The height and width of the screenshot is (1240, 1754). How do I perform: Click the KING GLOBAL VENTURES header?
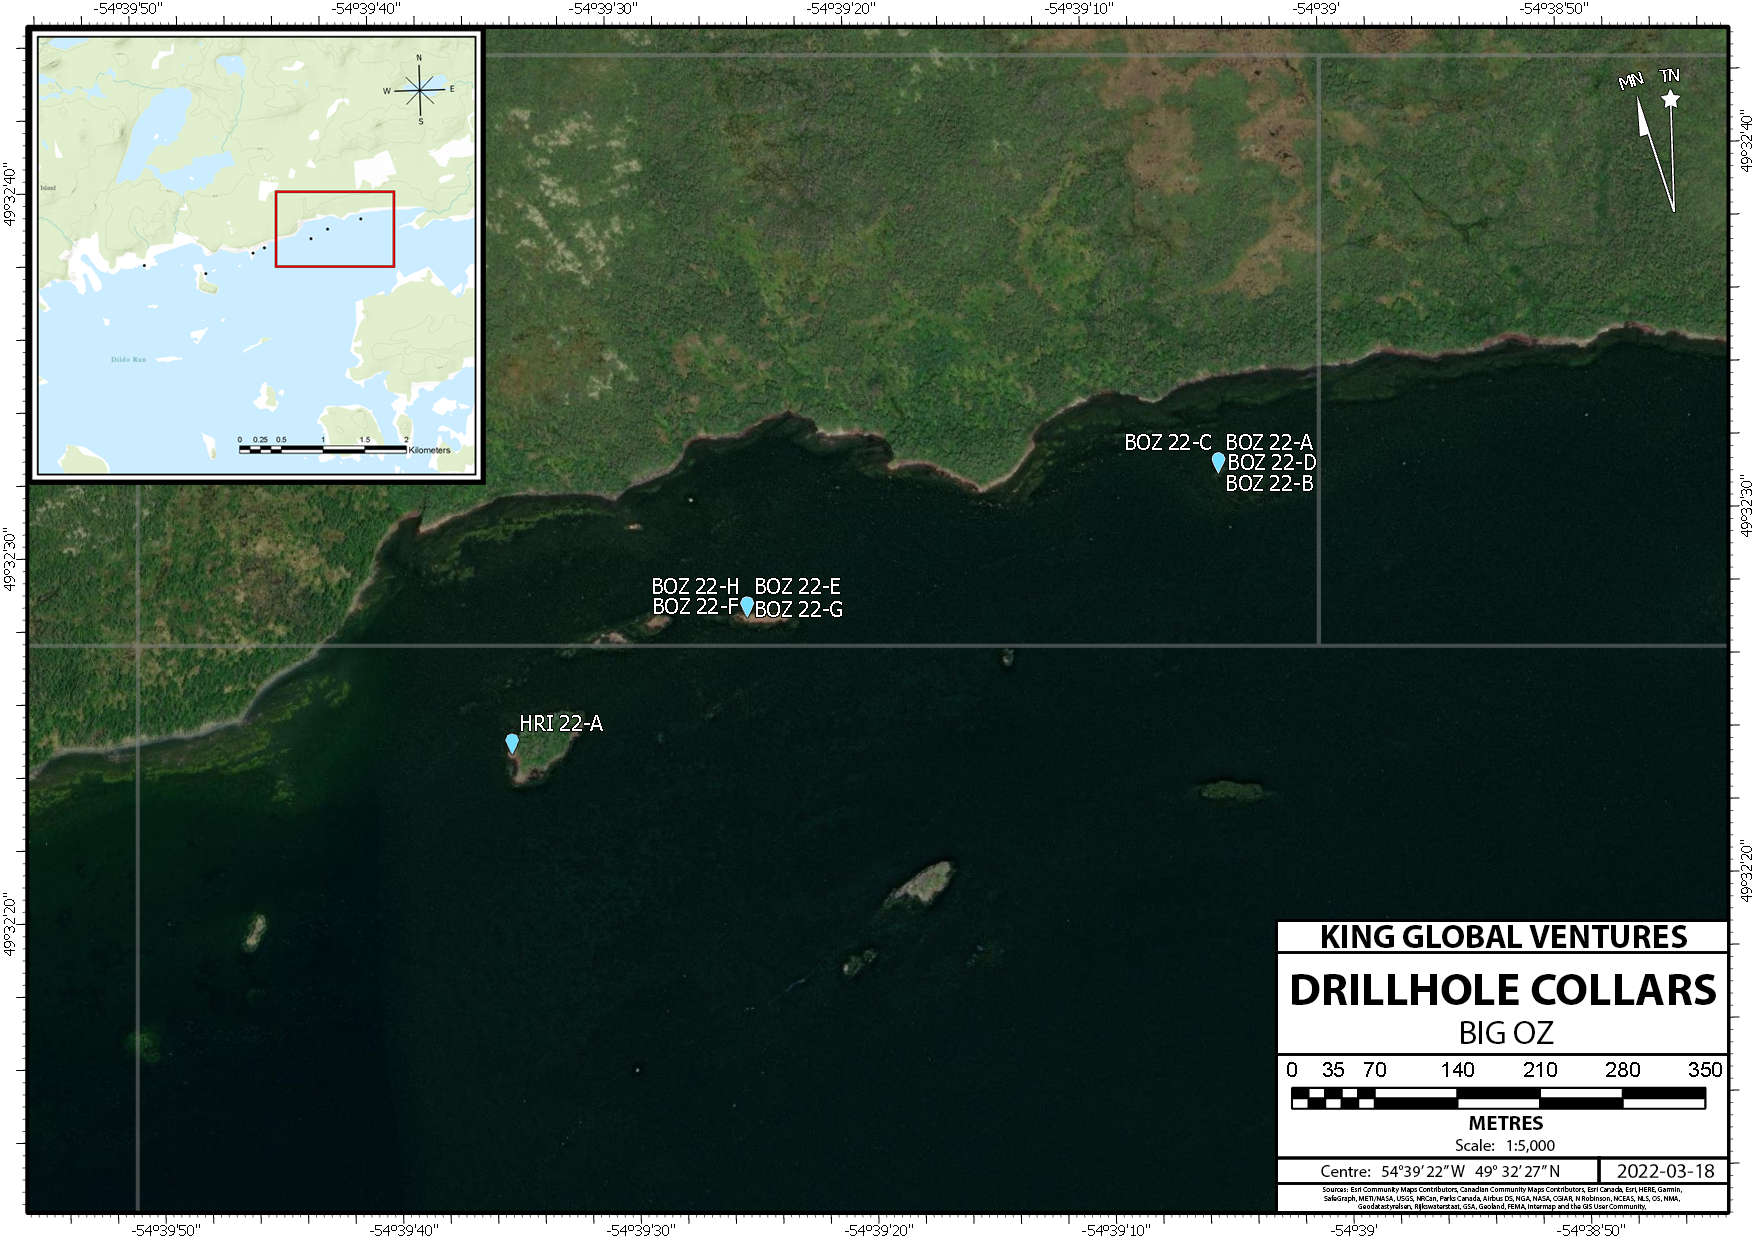[x=1502, y=937]
